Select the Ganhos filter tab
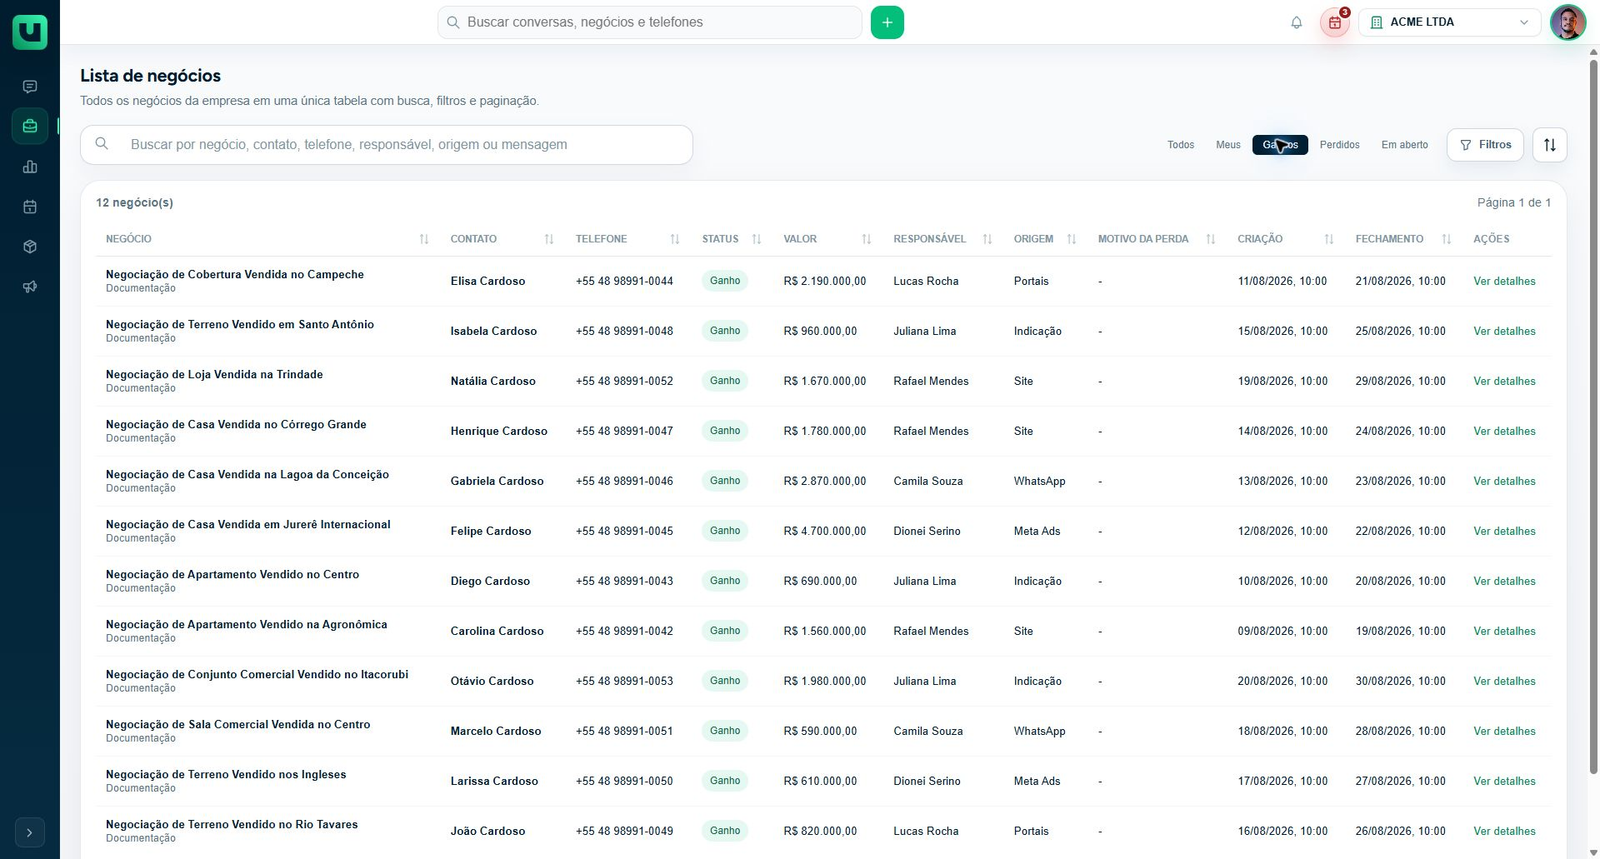 point(1280,145)
